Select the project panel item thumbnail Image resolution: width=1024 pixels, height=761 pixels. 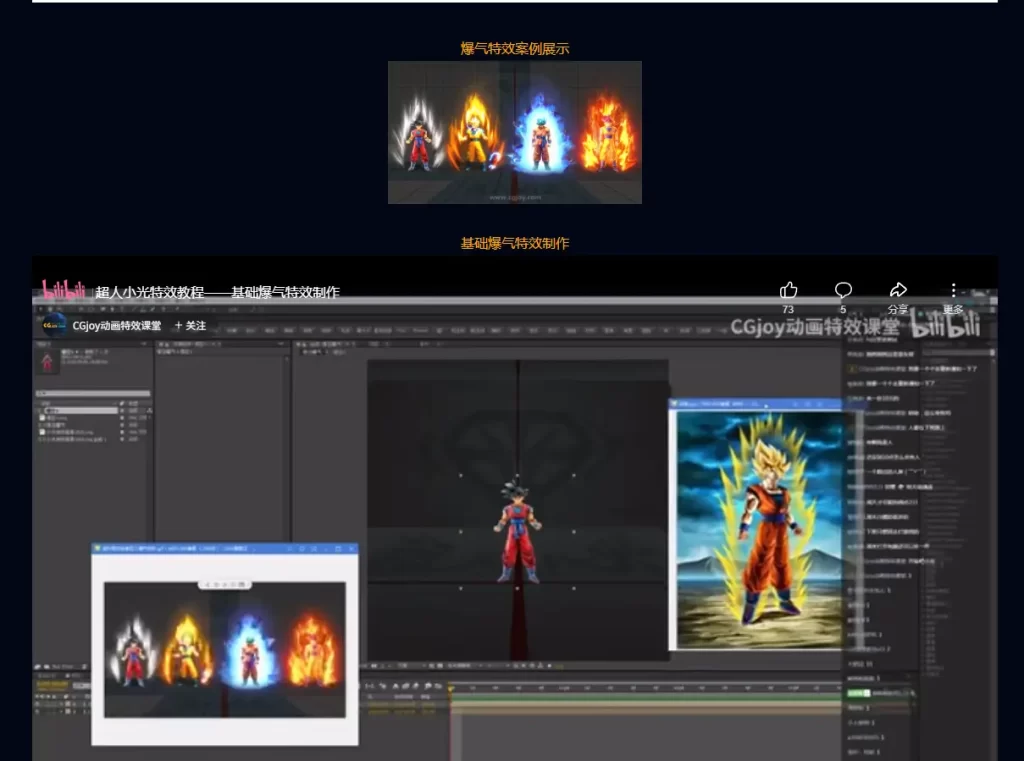[x=48, y=361]
